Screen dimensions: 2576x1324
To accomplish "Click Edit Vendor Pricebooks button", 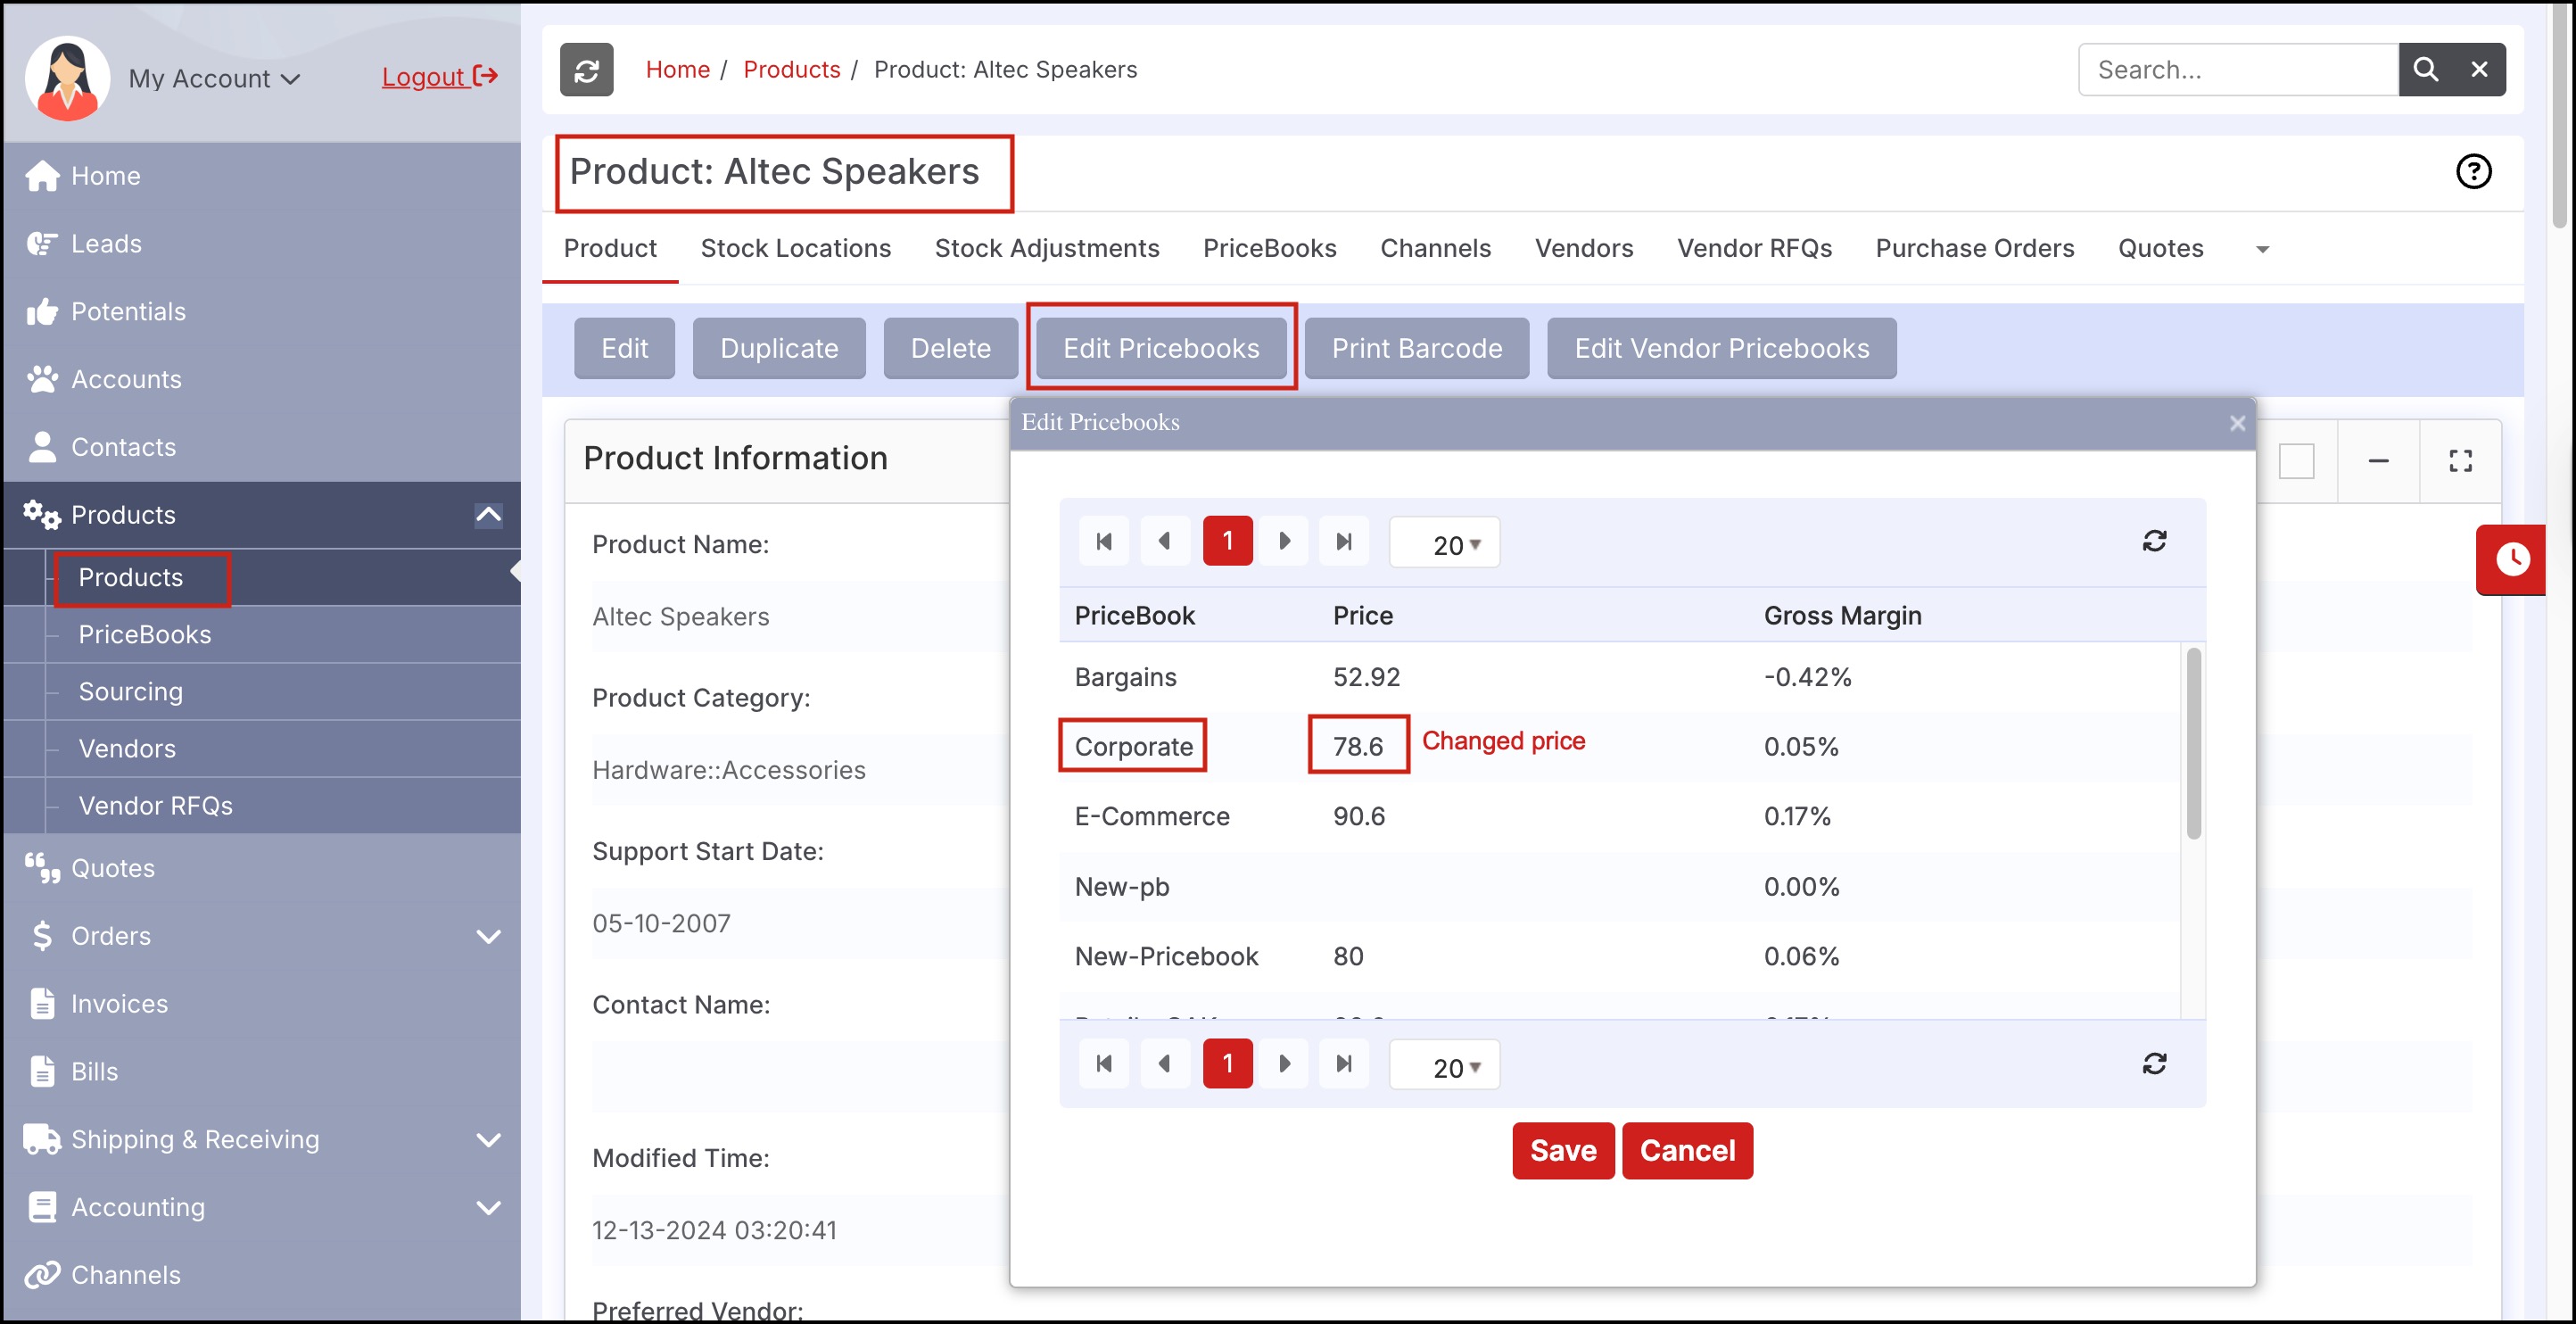I will (1721, 348).
